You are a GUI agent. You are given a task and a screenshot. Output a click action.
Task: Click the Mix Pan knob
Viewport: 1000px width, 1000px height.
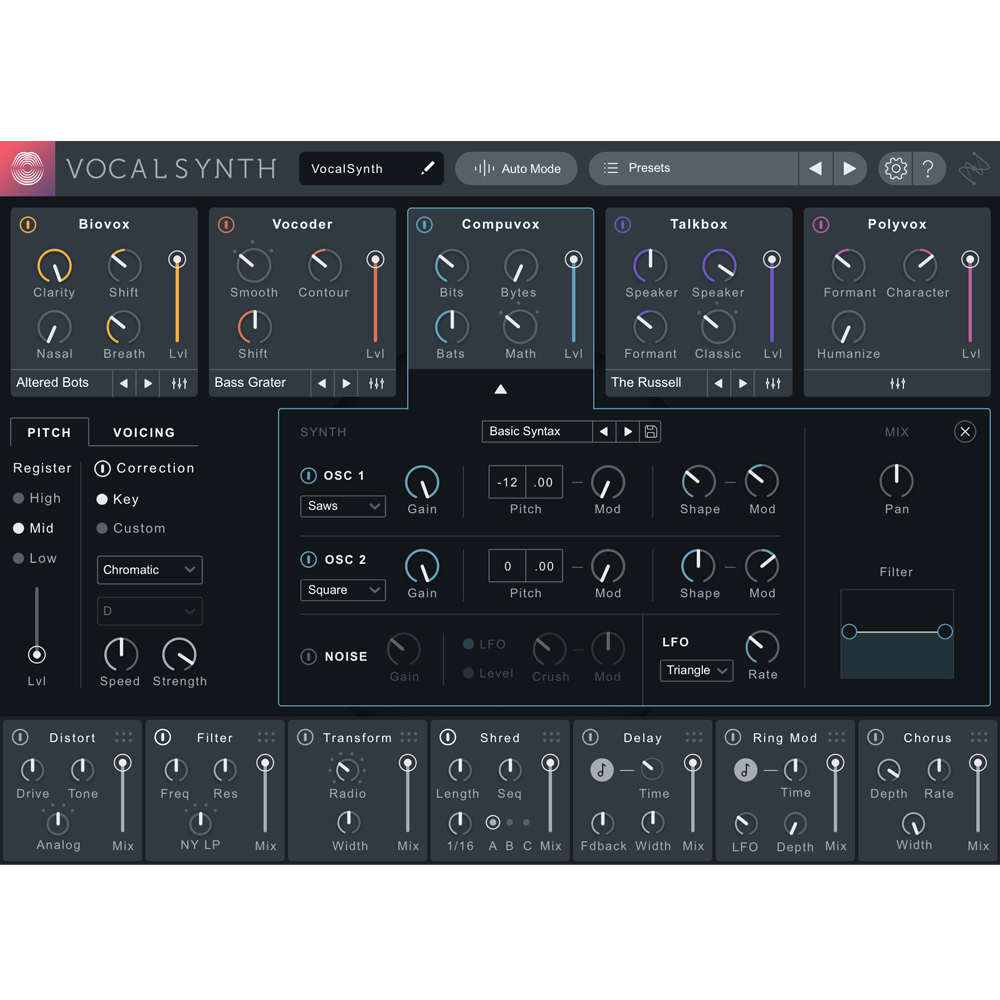[x=897, y=481]
